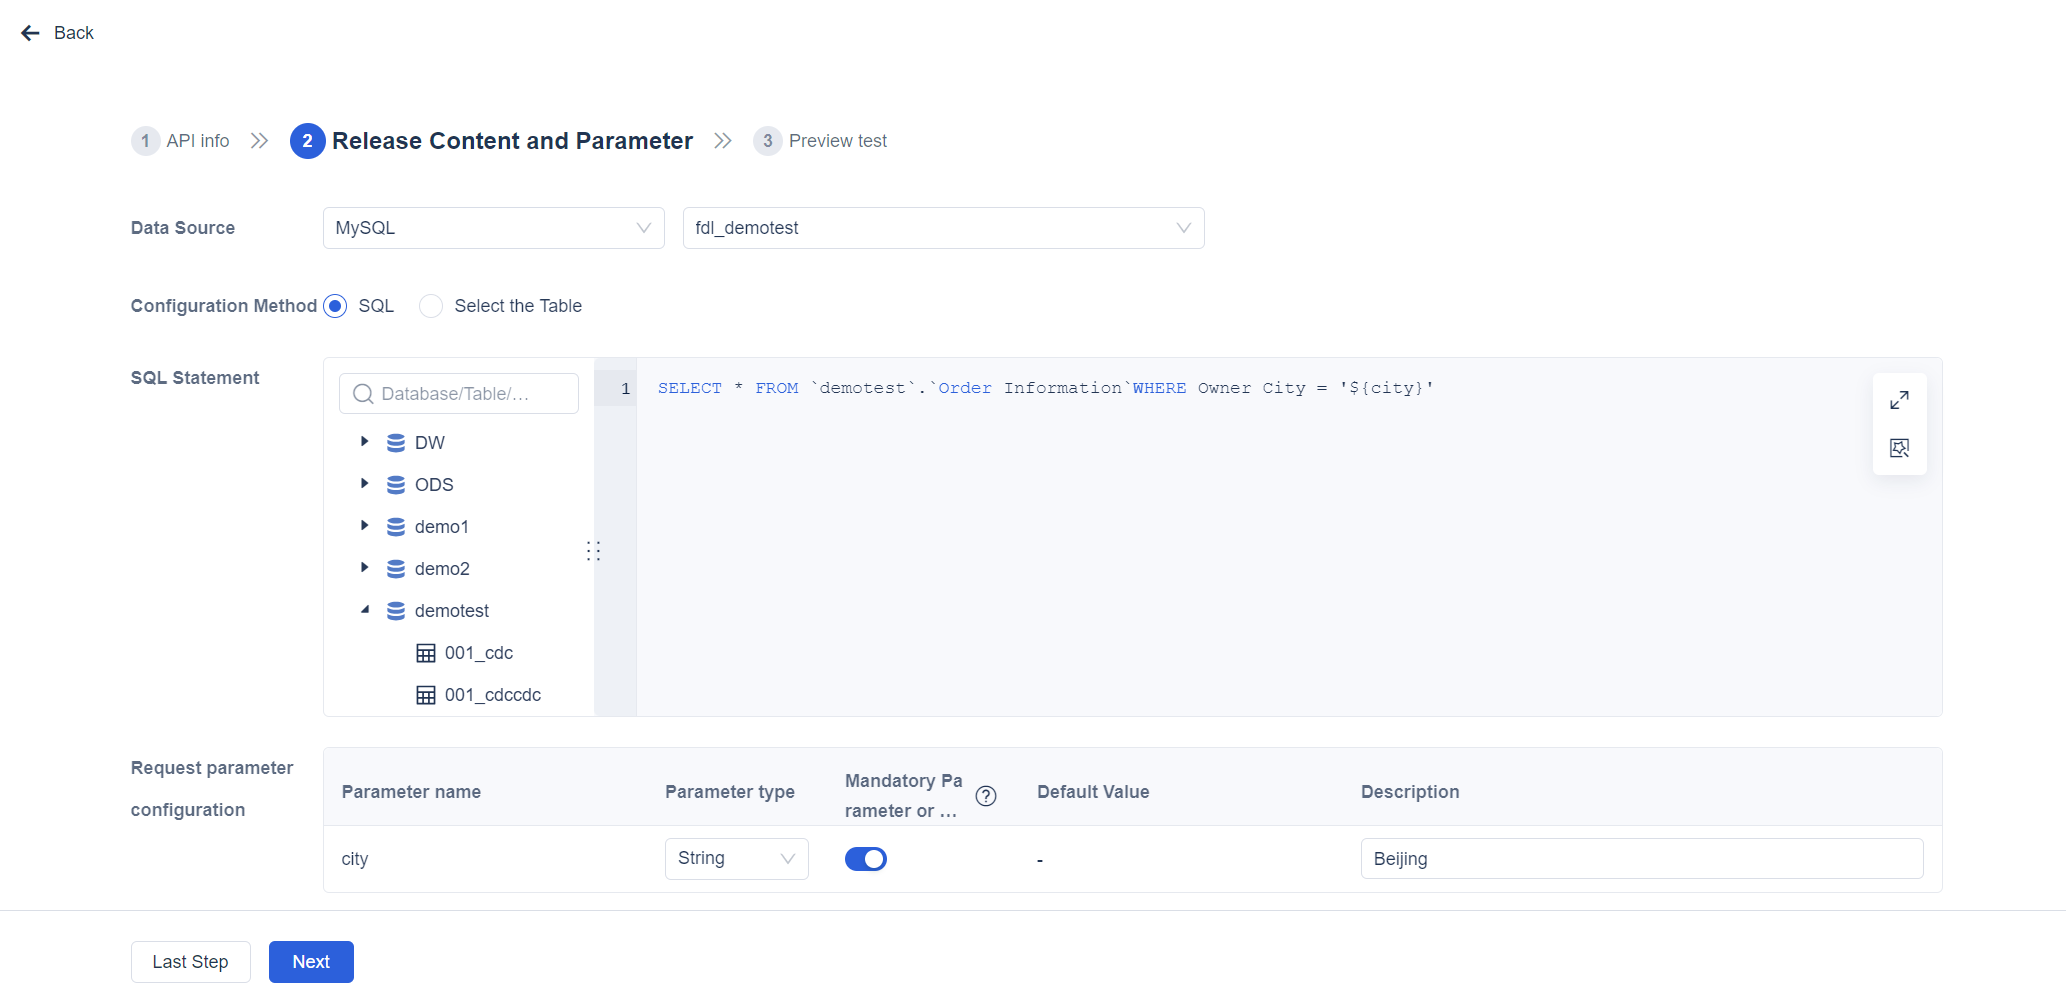This screenshot has width=2066, height=997.
Task: Select the 001_cdccdc table row
Action: [478, 695]
